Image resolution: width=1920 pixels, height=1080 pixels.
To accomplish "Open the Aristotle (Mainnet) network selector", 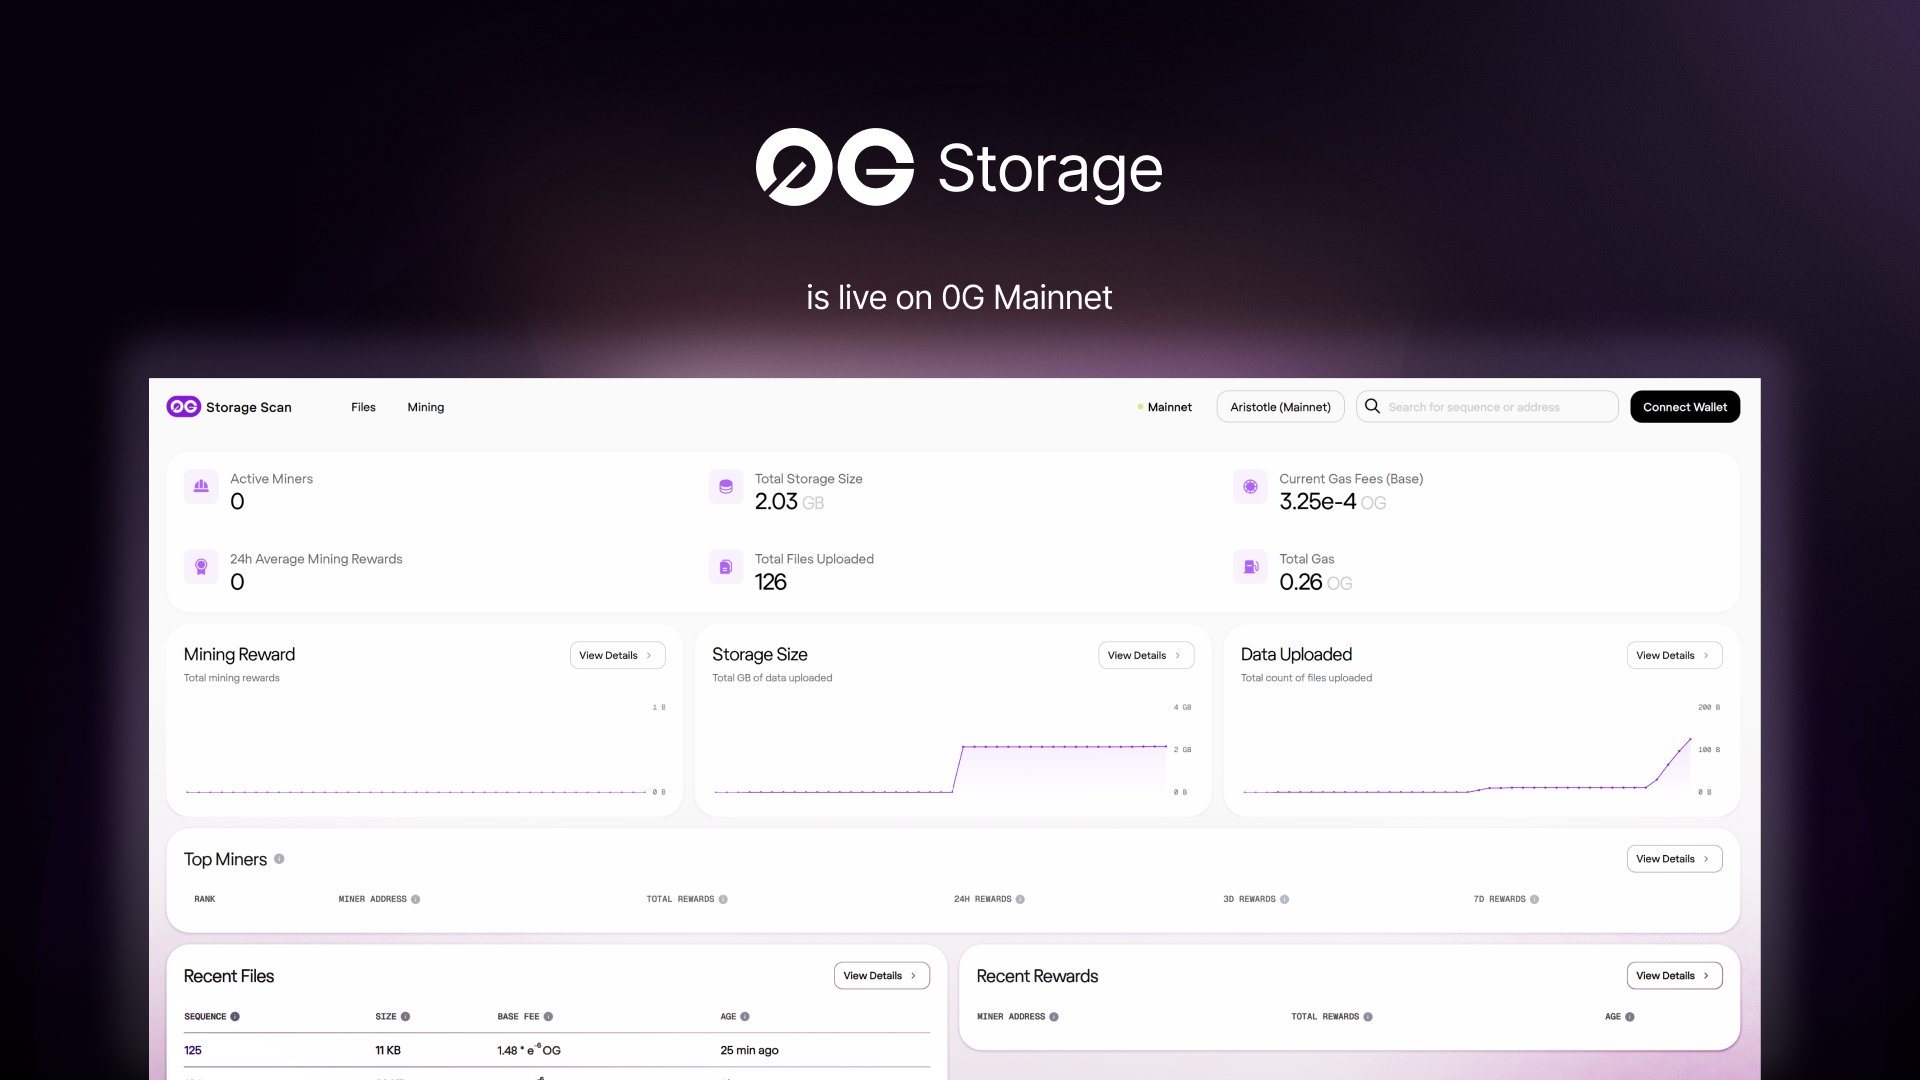I will point(1280,407).
